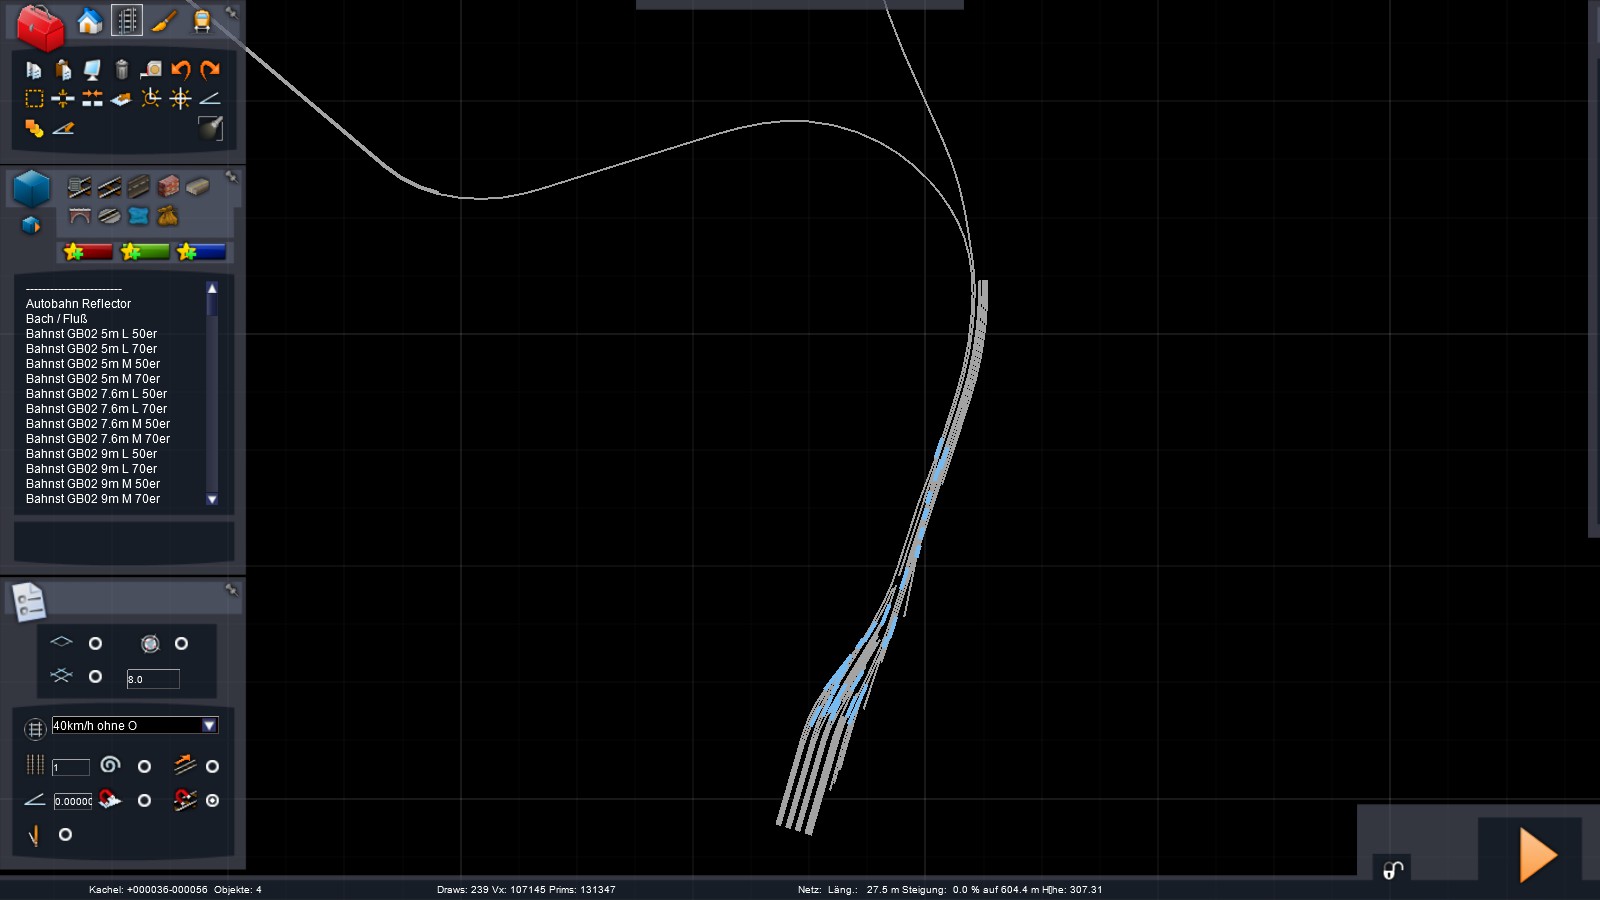Image resolution: width=1600 pixels, height=900 pixels.
Task: Click the trash can delete icon
Action: pos(122,69)
